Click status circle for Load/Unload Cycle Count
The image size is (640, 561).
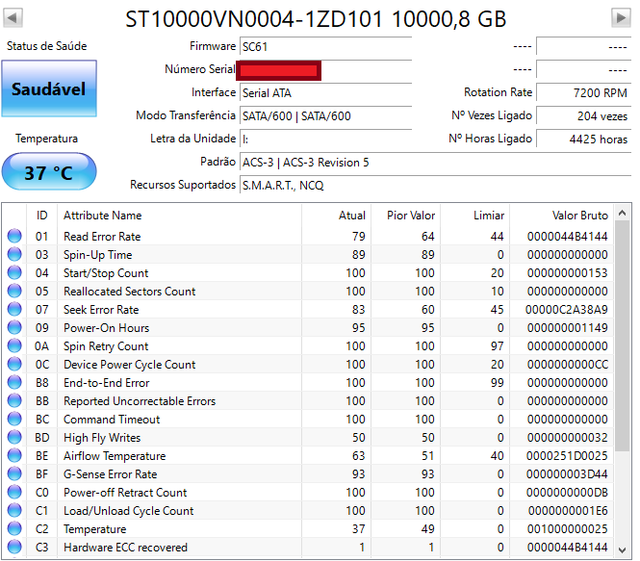14,510
